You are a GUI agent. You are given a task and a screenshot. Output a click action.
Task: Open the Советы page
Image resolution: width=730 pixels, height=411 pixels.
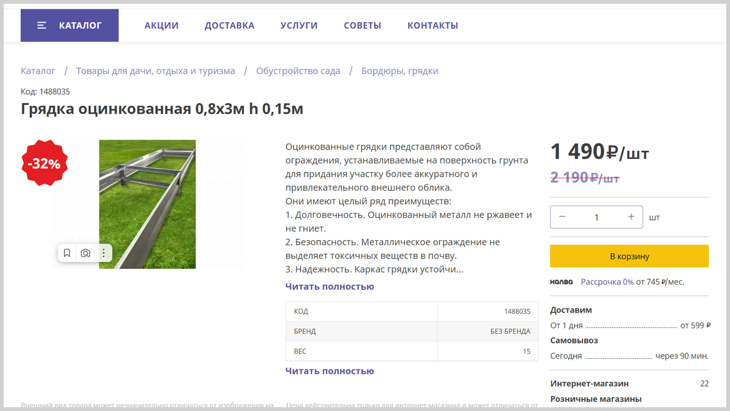coord(362,26)
